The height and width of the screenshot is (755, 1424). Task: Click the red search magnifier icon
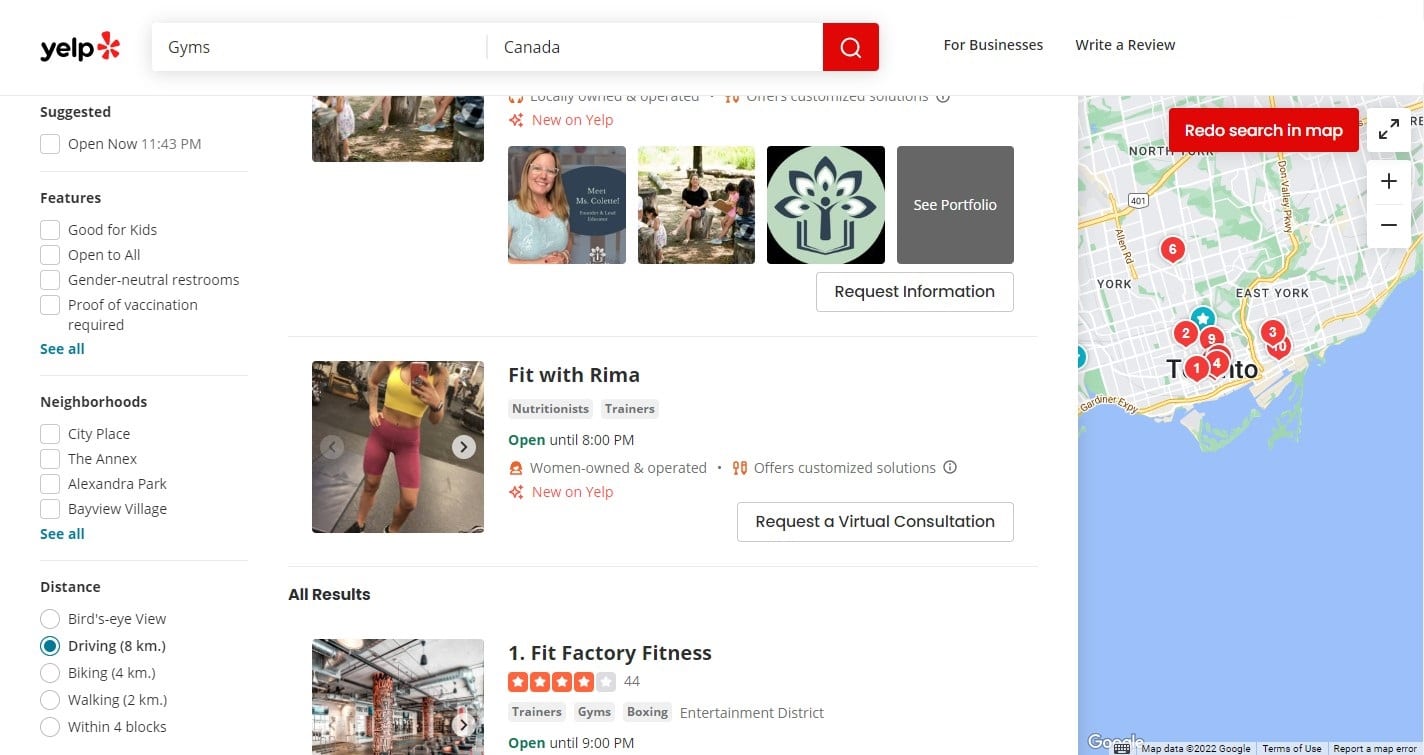point(849,47)
